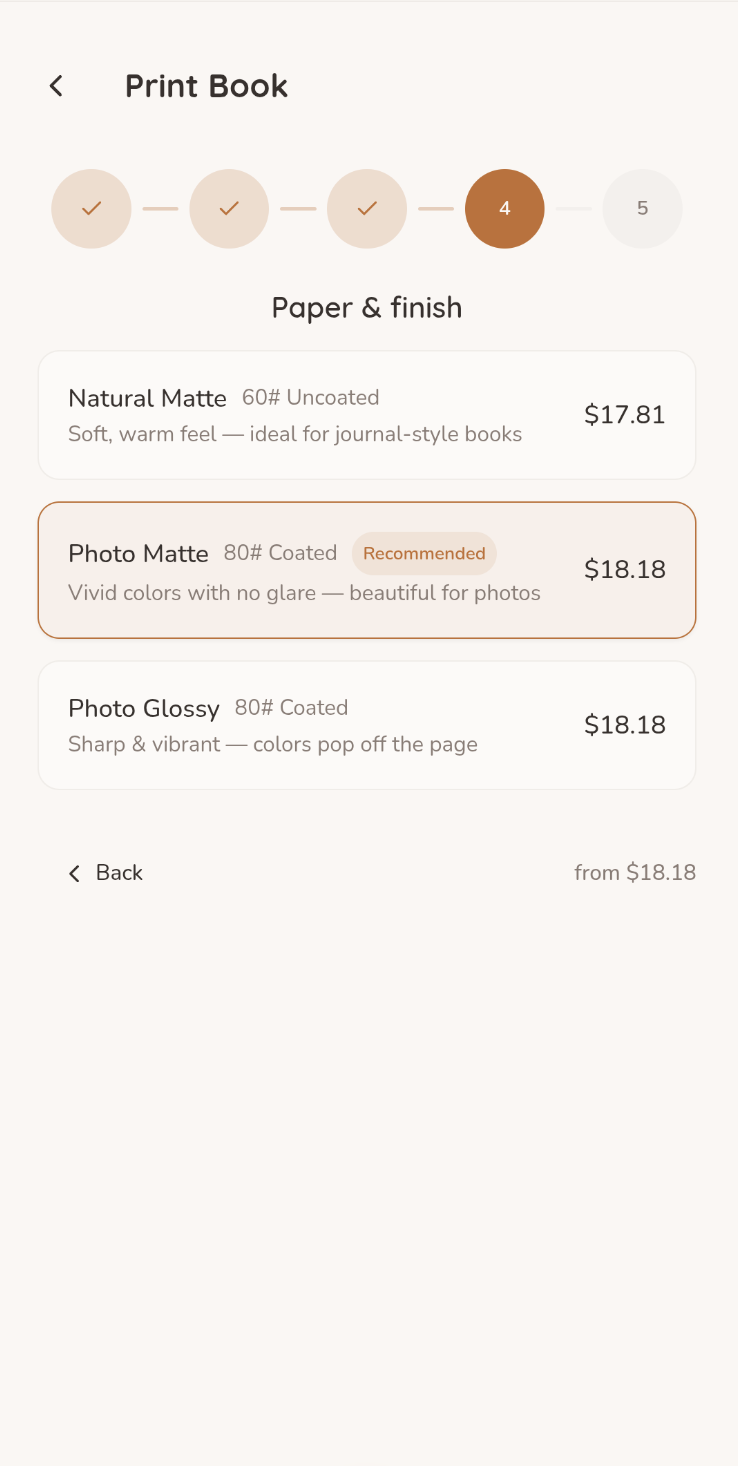Click the chevron icon next to Back
The height and width of the screenshot is (1466, 738).
click(74, 874)
